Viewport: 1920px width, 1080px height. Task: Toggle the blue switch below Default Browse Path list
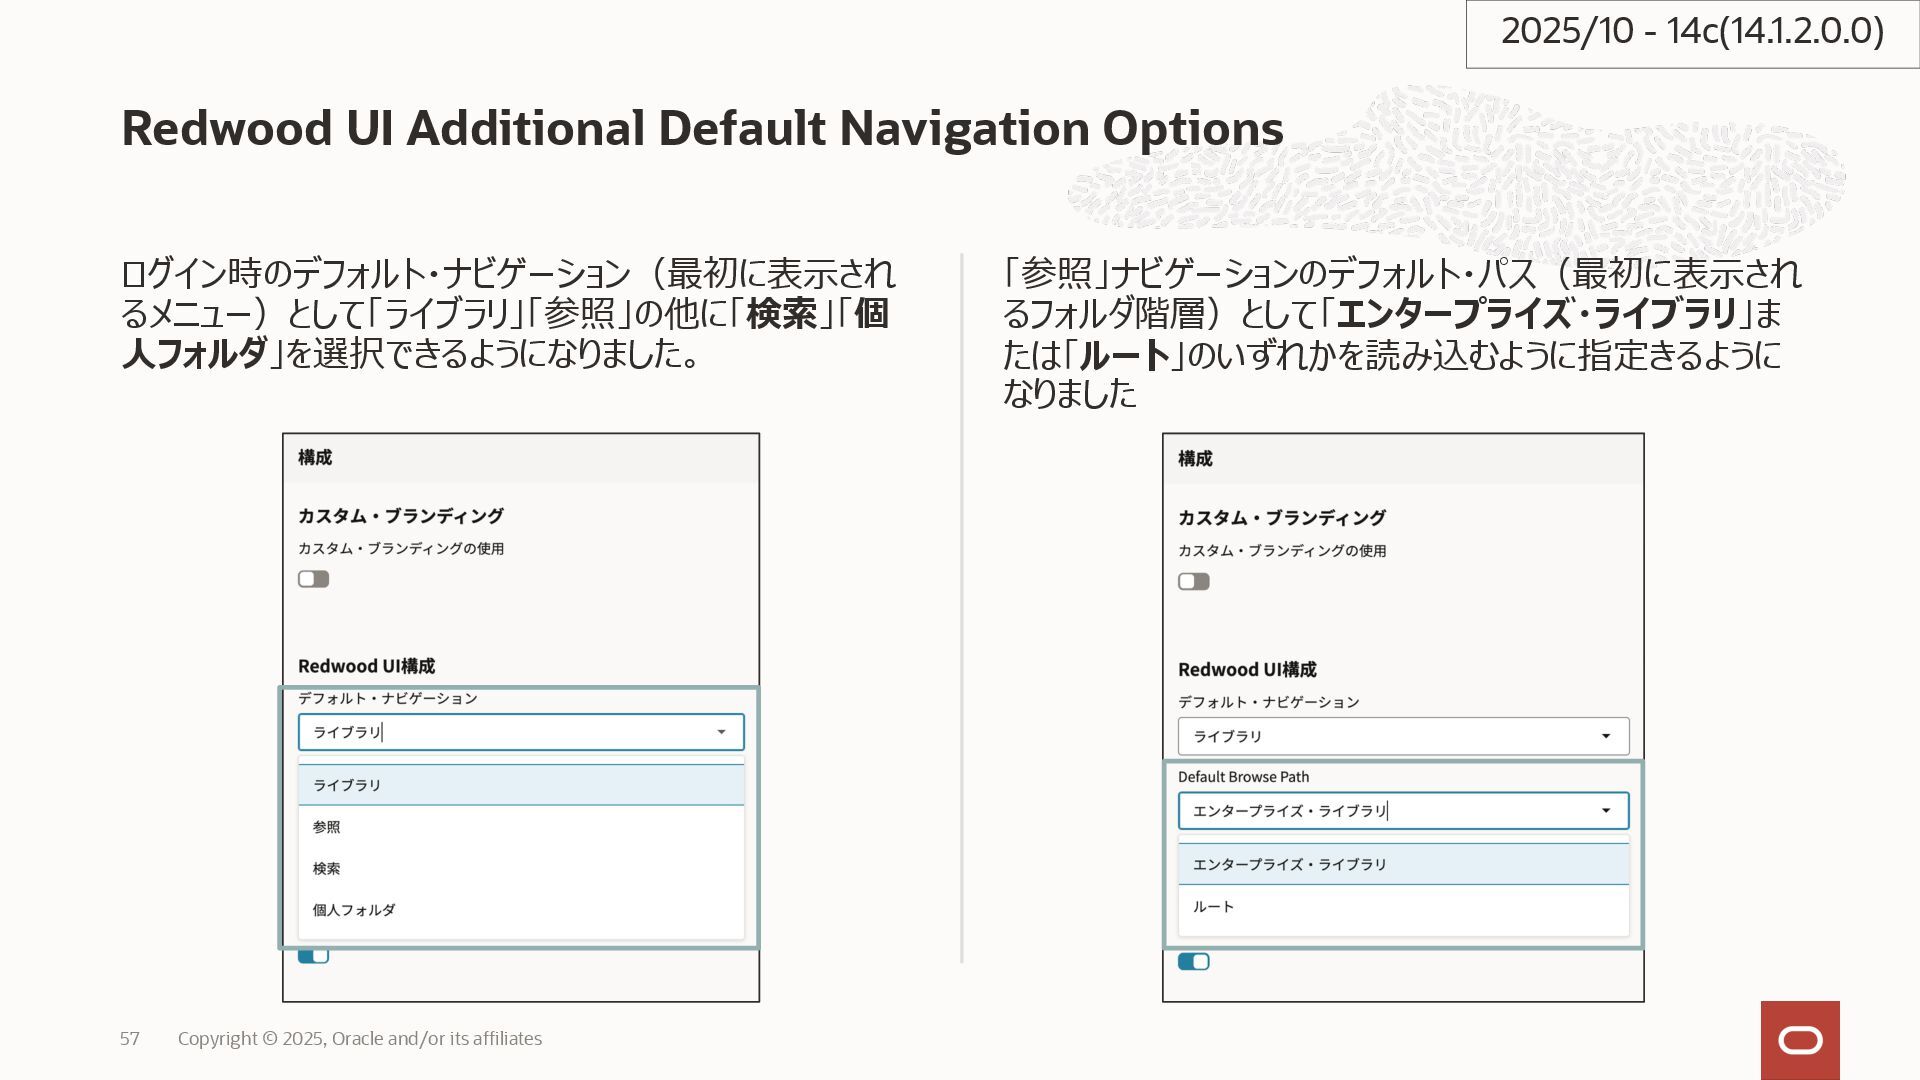point(1193,962)
